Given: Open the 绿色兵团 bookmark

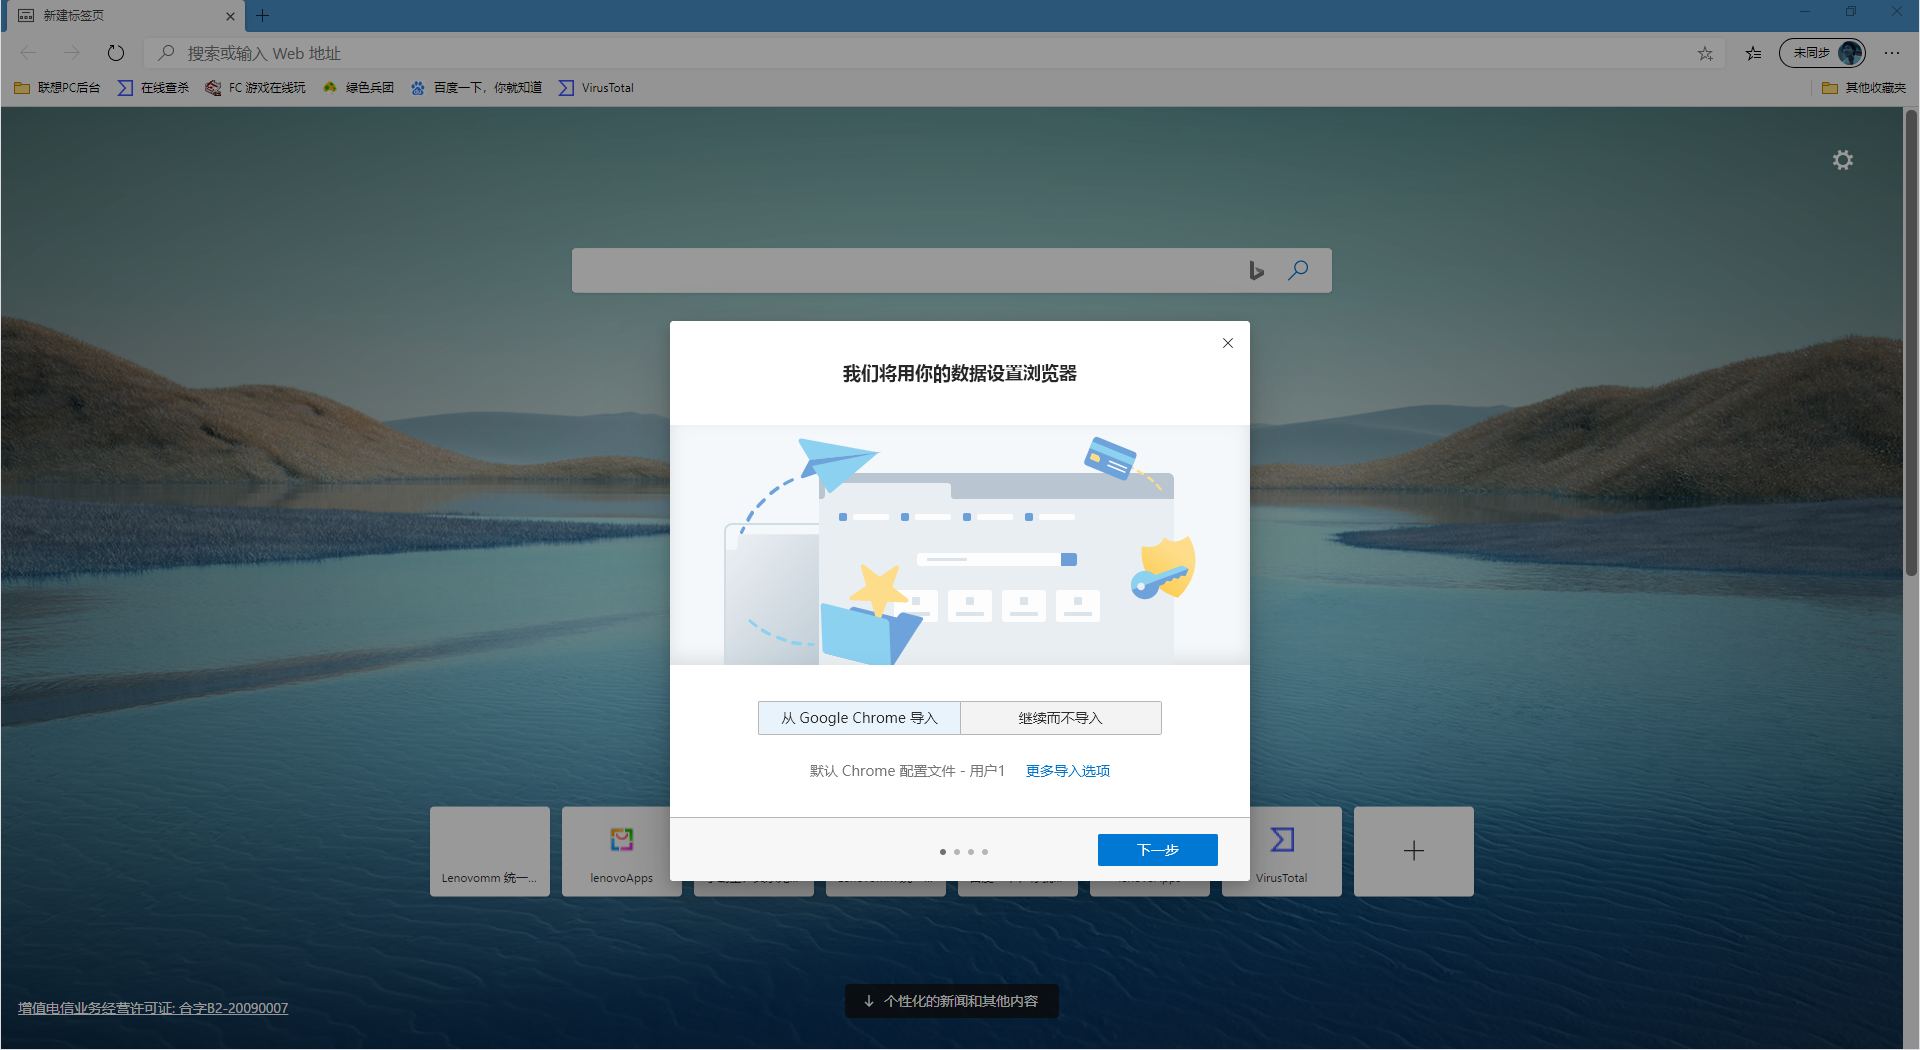Looking at the screenshot, I should (x=358, y=88).
